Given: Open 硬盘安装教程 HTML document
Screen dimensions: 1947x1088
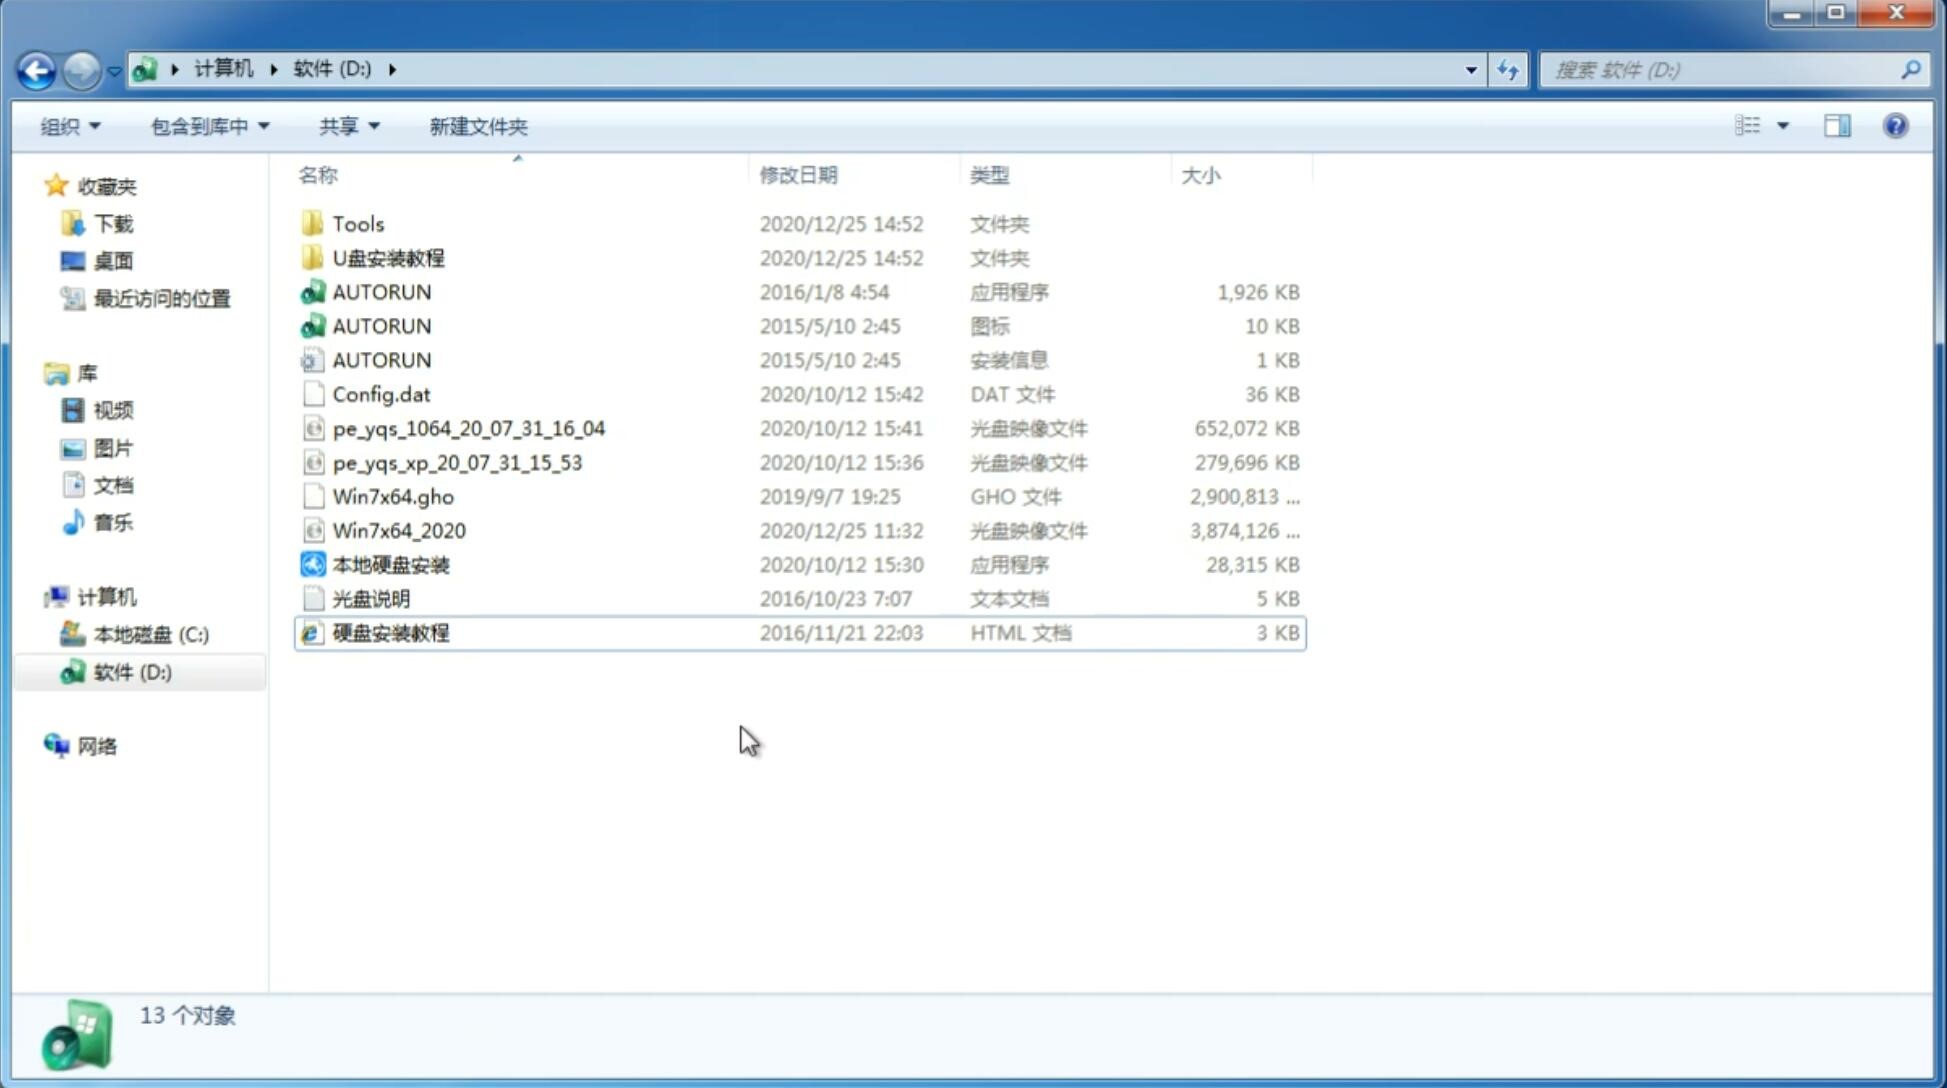Looking at the screenshot, I should tap(389, 632).
